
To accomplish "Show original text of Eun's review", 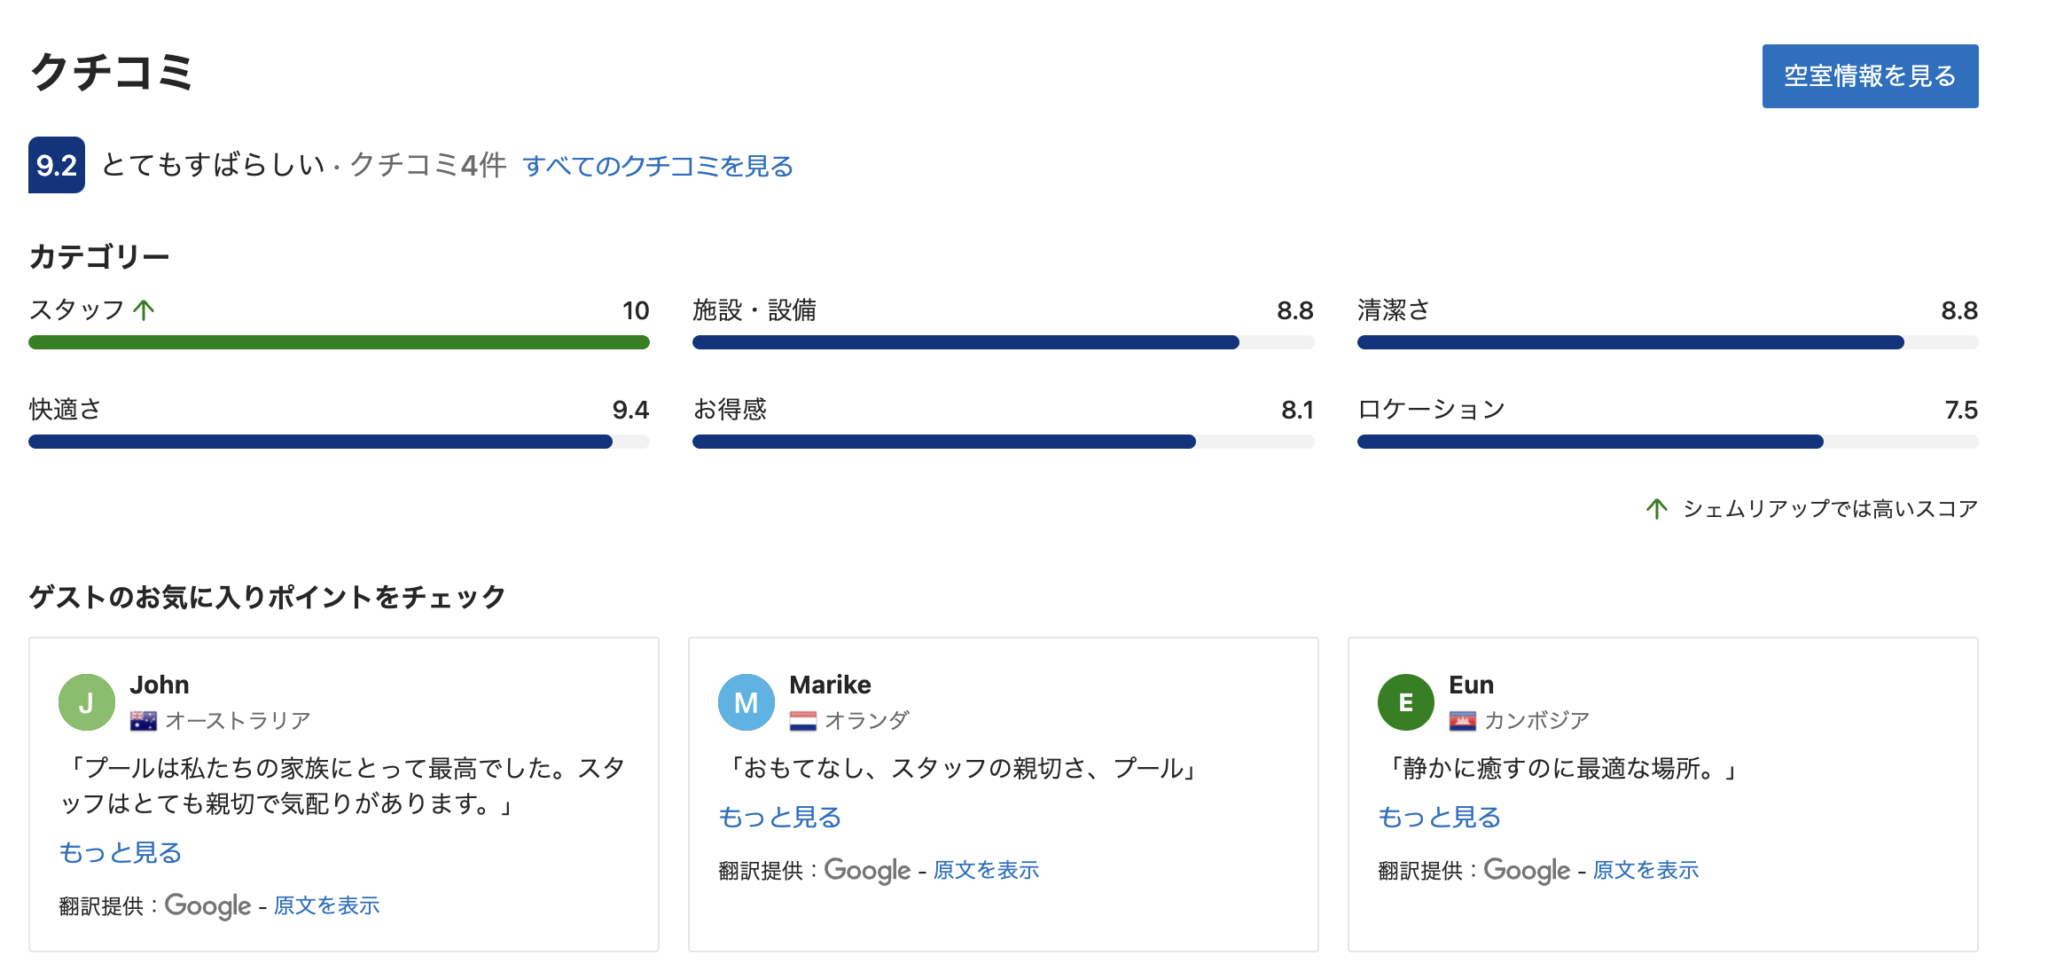I will pos(1645,870).
